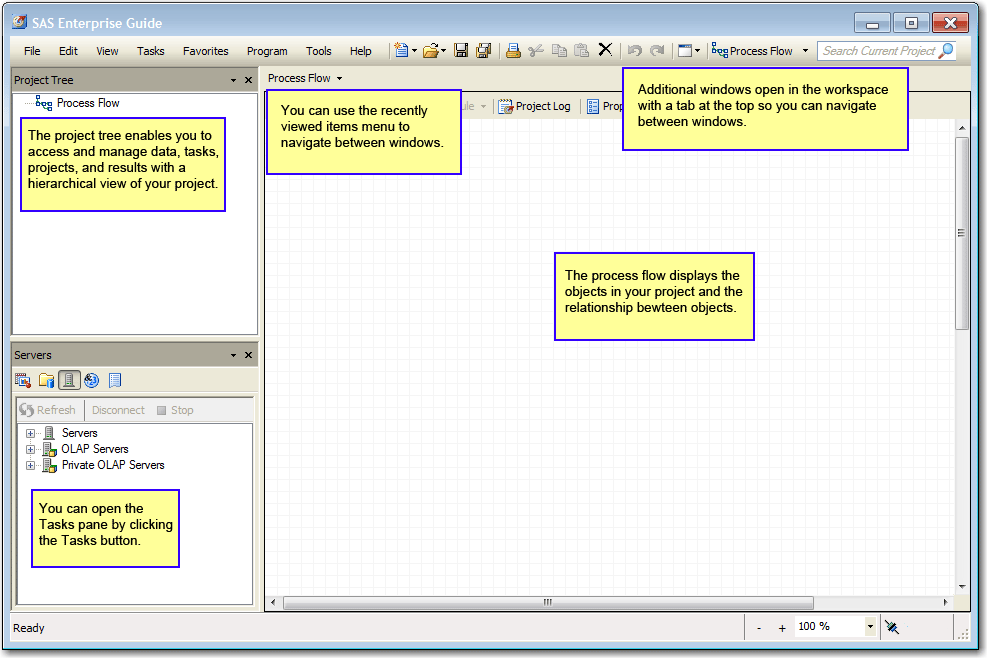Open the Tools menu
This screenshot has height=658, width=987.
pos(318,51)
